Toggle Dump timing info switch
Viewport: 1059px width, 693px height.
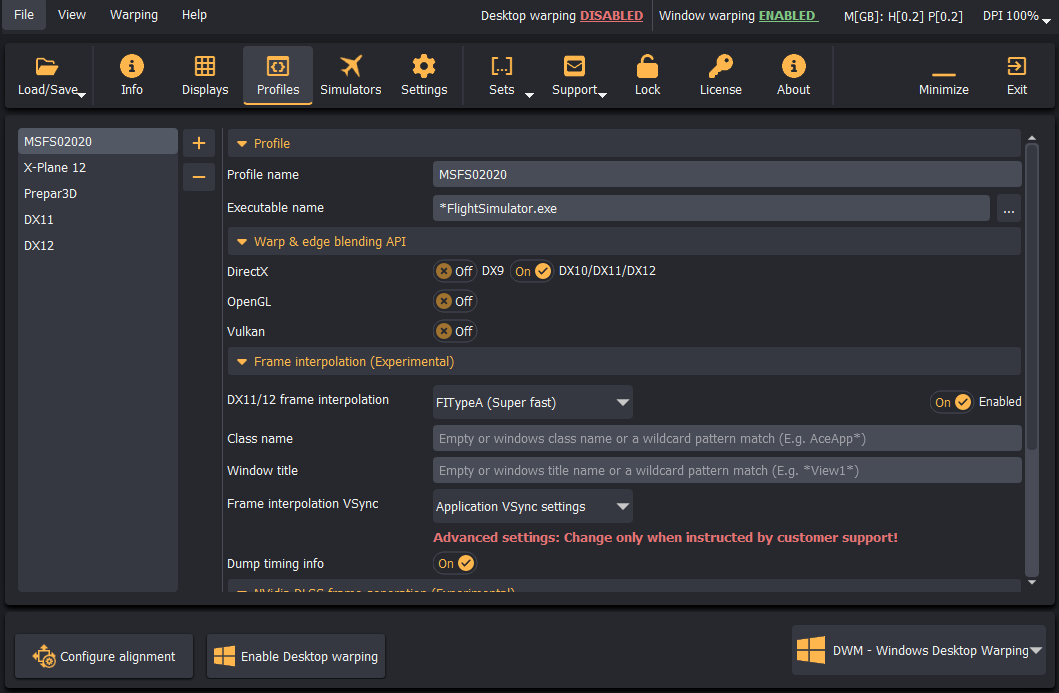(x=455, y=563)
